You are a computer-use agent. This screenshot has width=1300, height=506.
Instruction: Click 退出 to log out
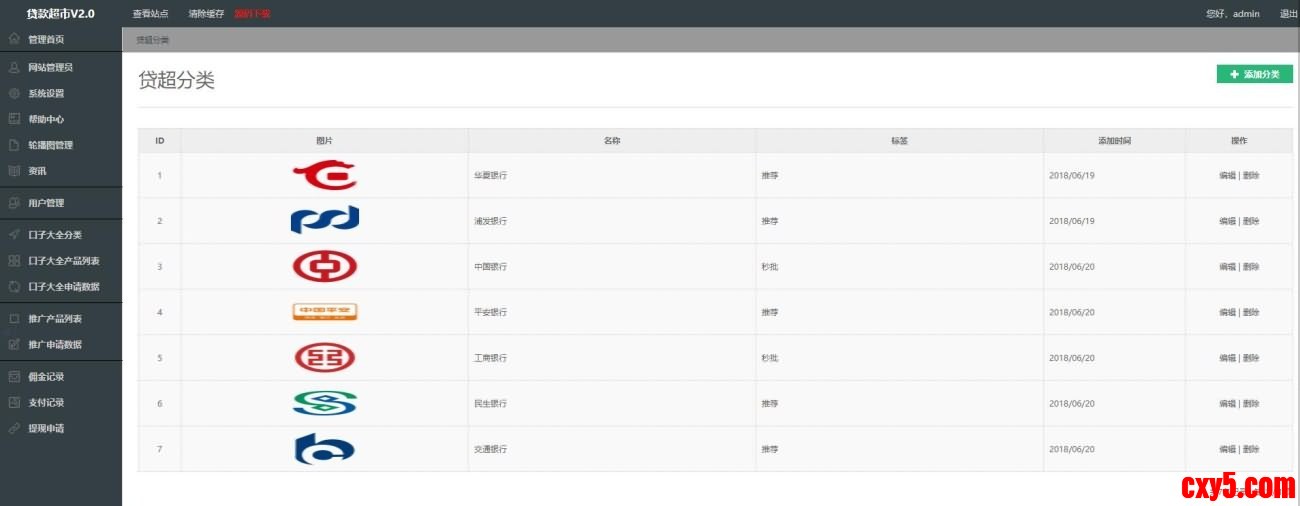pos(1289,14)
